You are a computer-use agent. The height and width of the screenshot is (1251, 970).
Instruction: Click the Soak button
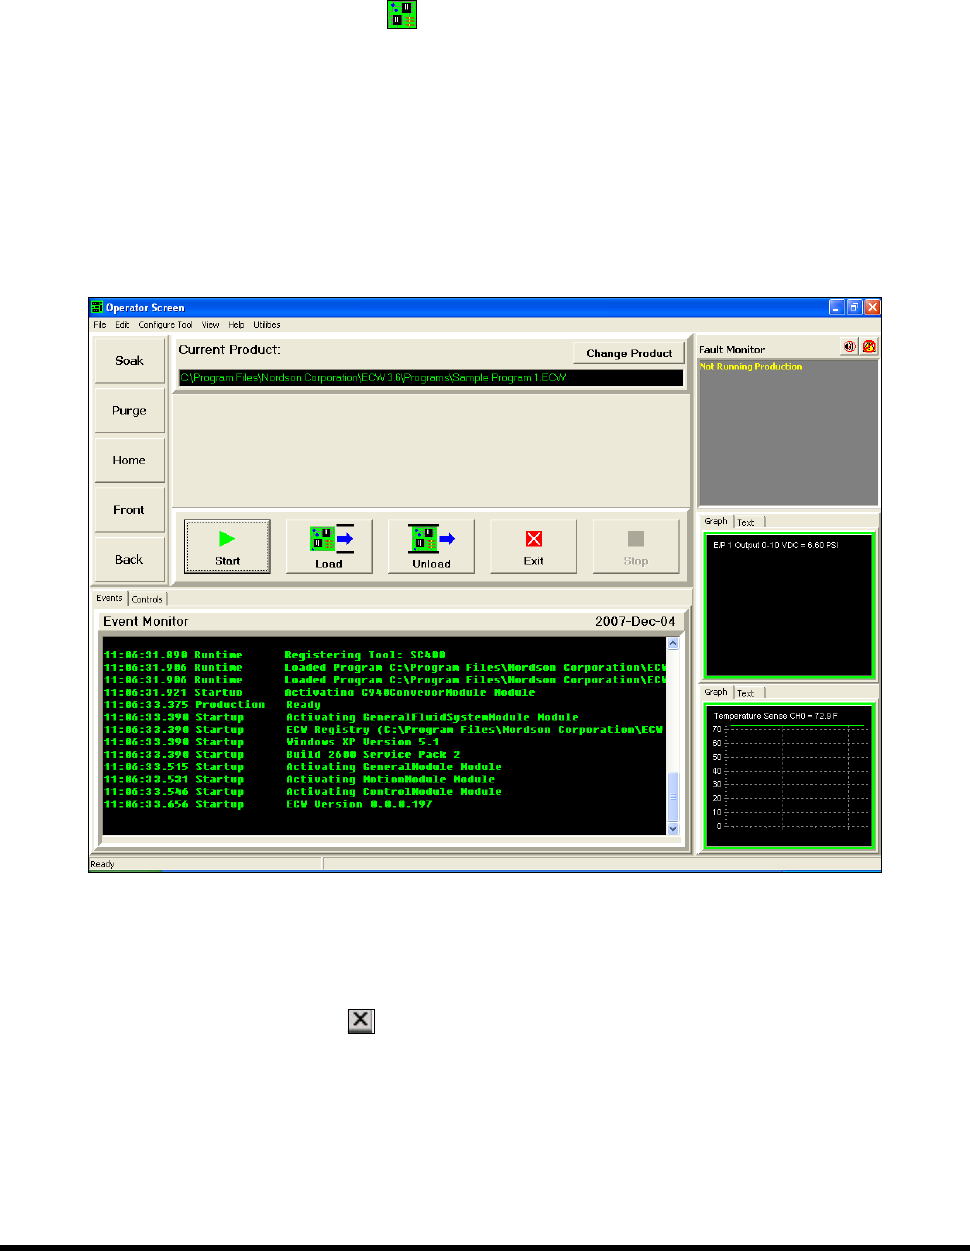click(129, 361)
